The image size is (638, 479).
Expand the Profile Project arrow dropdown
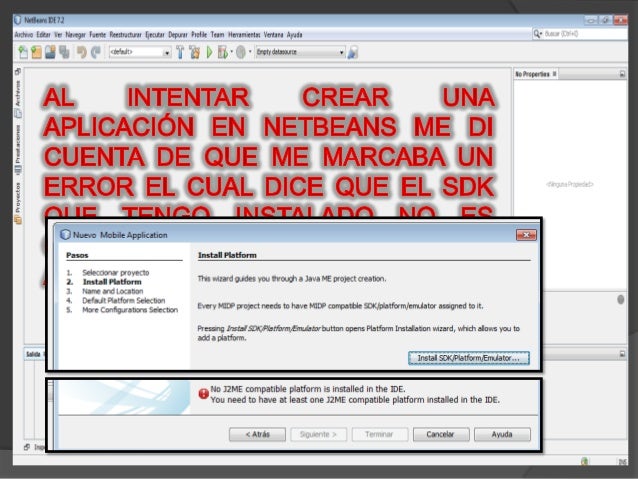[250, 52]
